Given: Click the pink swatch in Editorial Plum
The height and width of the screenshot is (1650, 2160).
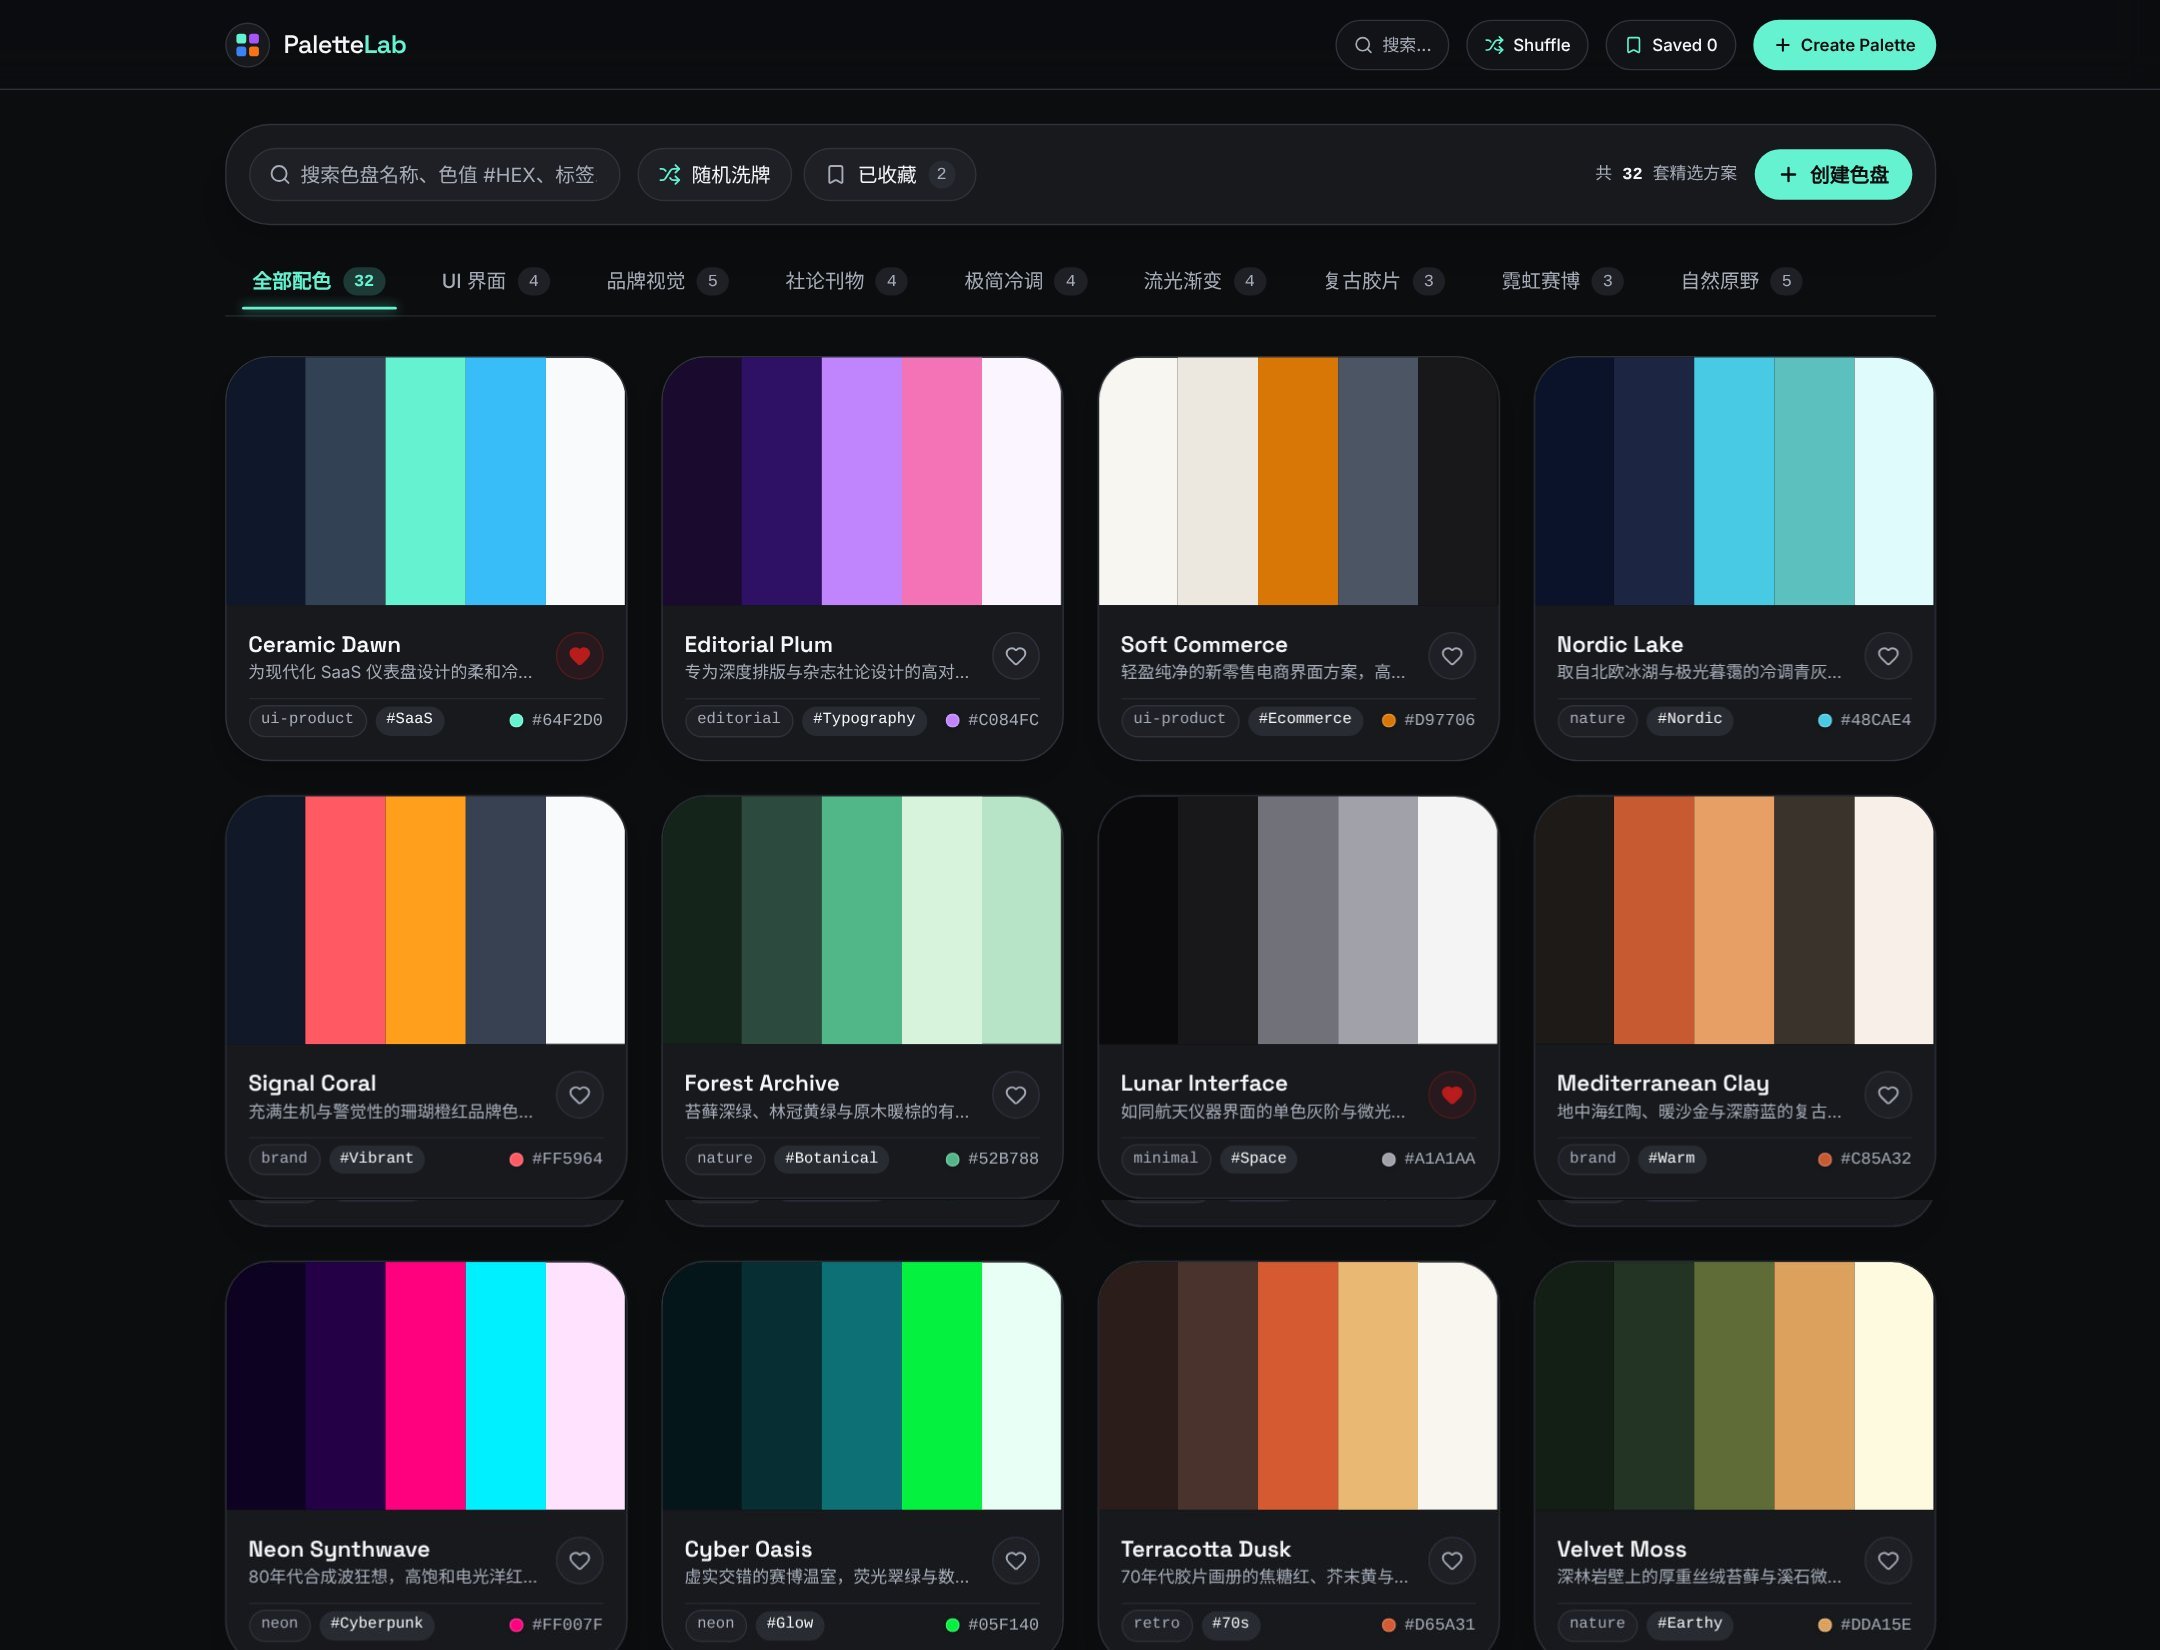Looking at the screenshot, I should [941, 481].
